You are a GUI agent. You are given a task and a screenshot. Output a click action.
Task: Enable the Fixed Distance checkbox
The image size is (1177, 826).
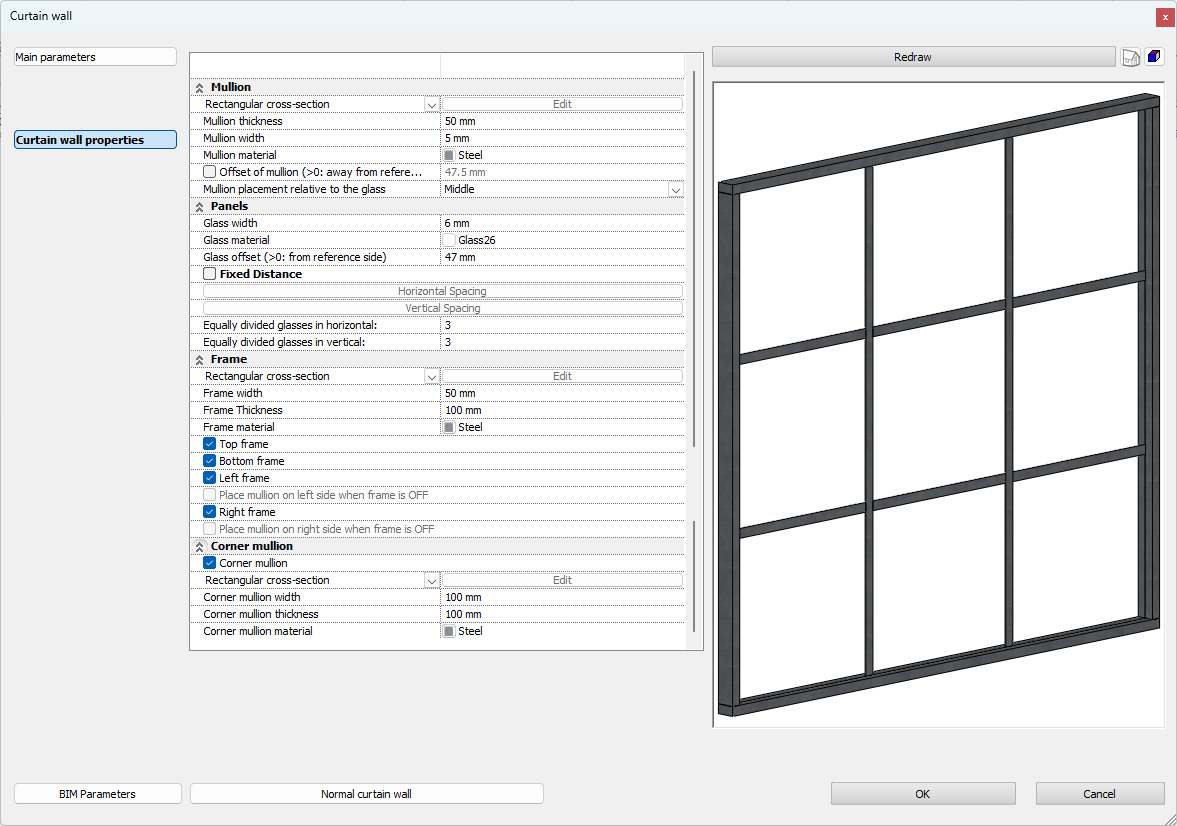tap(209, 274)
